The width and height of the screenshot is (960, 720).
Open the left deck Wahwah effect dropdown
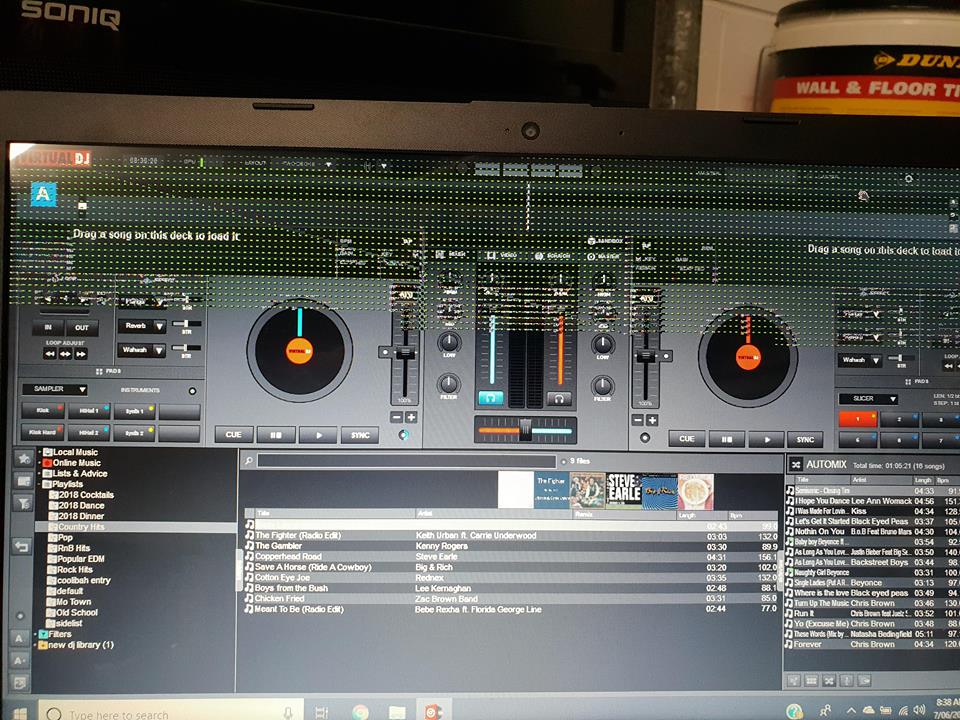[142, 350]
